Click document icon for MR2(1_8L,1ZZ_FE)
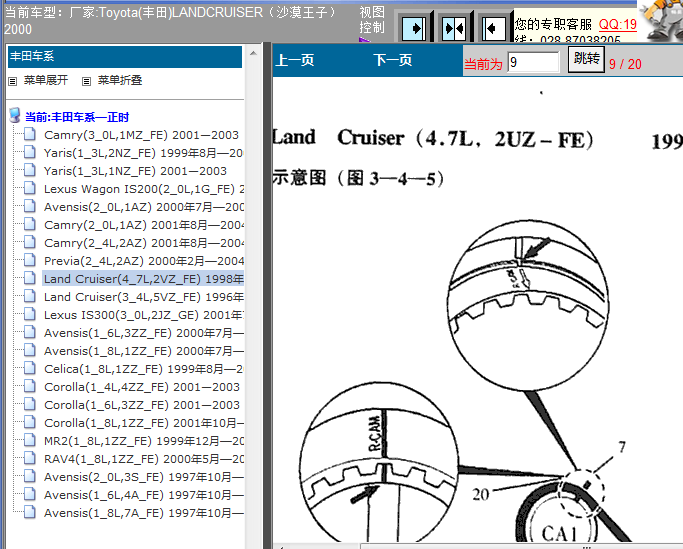Viewport: 683px width, 549px height. pyautogui.click(x=30, y=440)
